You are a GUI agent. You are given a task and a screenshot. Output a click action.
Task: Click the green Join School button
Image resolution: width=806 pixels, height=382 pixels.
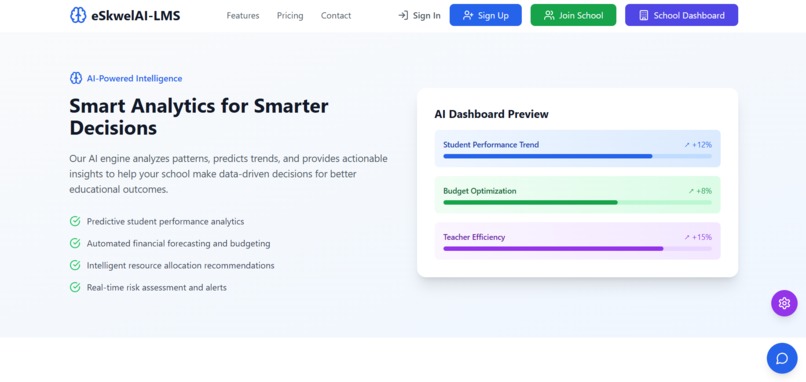point(573,15)
